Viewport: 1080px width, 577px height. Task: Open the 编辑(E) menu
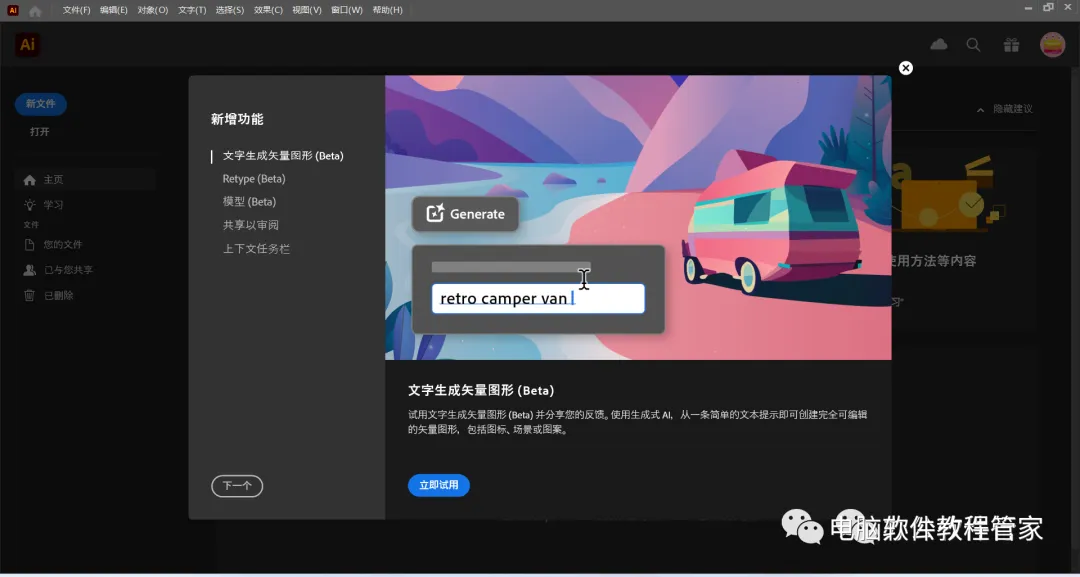point(114,10)
